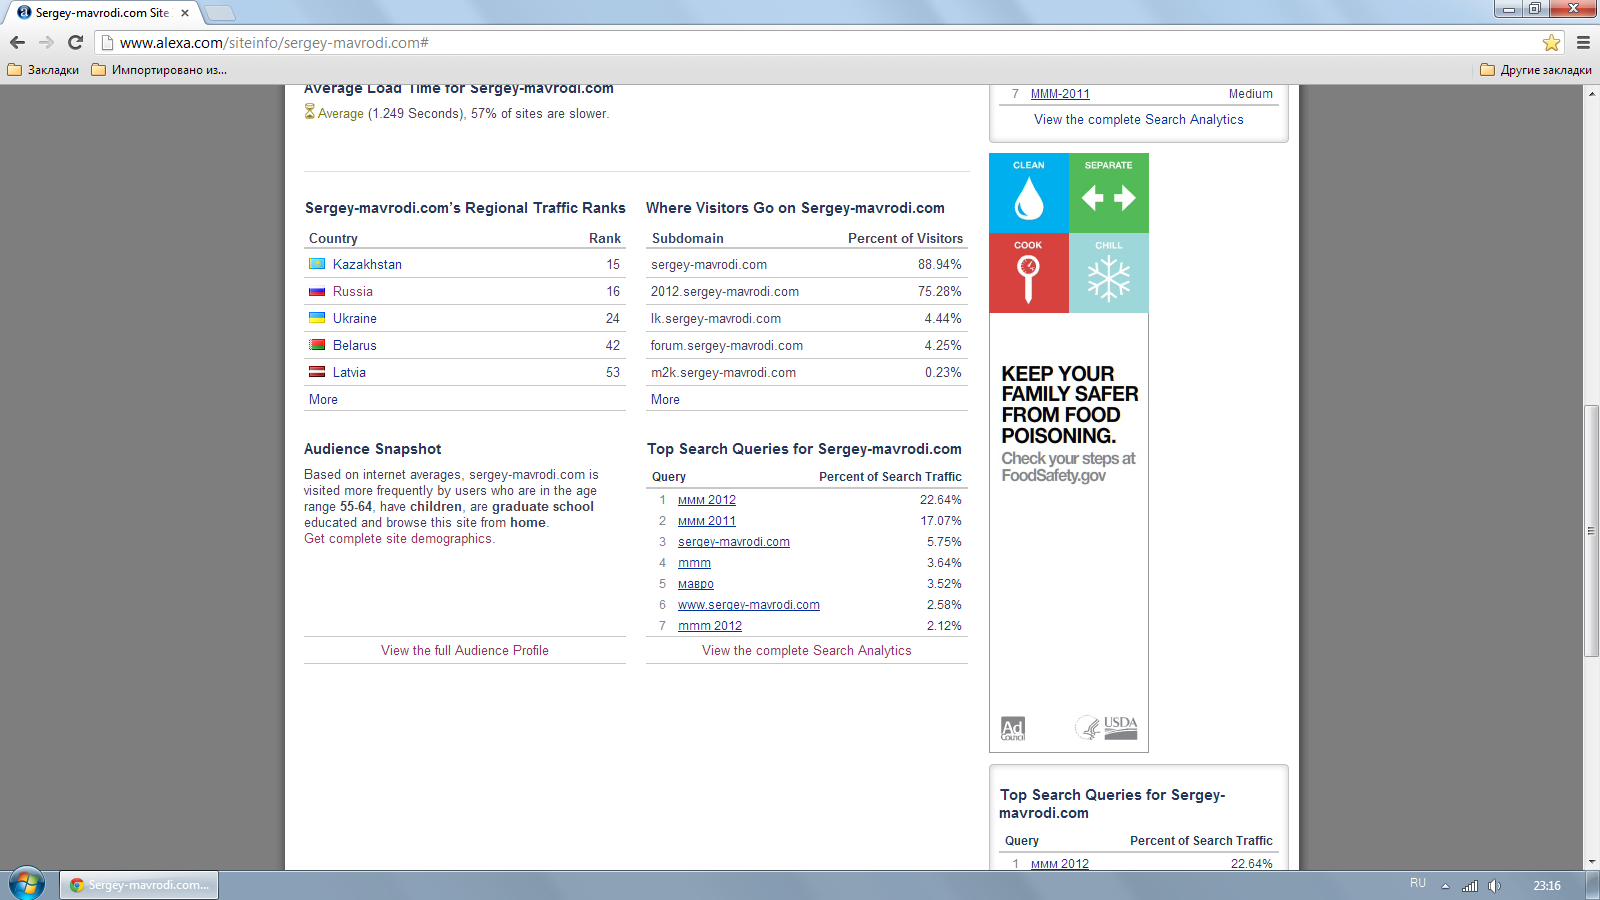
Task: Open the Windows Start button
Action: click(x=26, y=885)
